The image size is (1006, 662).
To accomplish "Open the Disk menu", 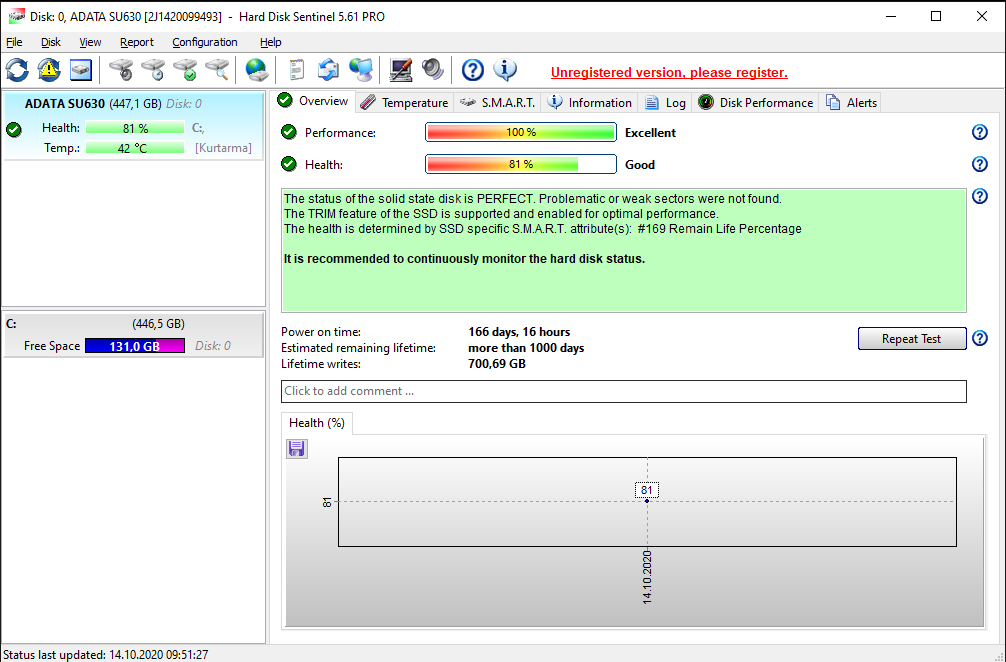I will pos(51,42).
